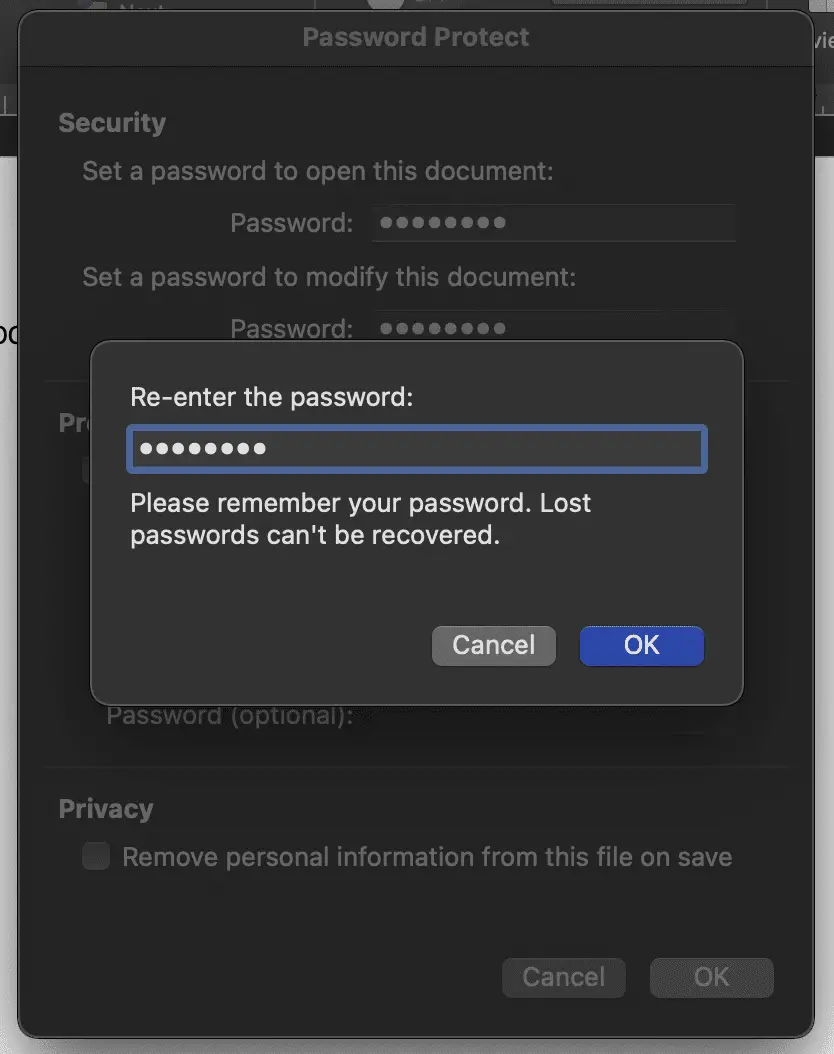Click the re-enter password input field
The height and width of the screenshot is (1054, 834).
point(416,449)
